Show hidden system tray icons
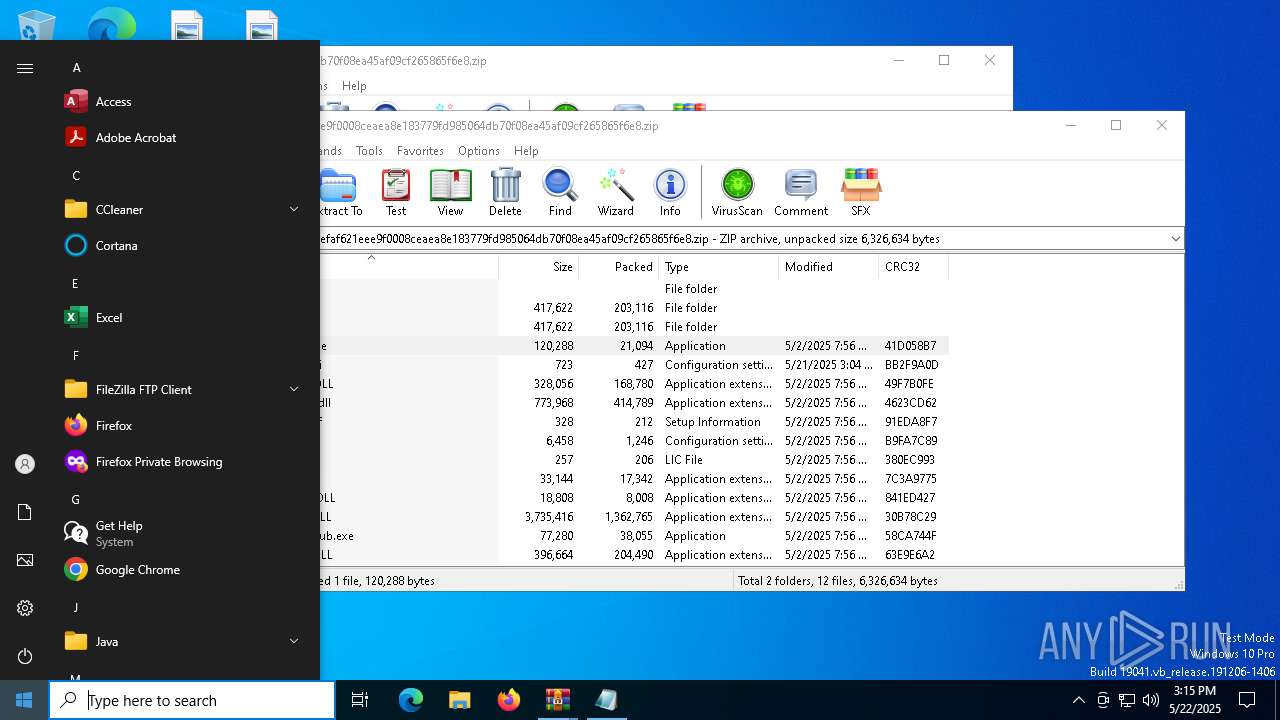 [x=1078, y=700]
